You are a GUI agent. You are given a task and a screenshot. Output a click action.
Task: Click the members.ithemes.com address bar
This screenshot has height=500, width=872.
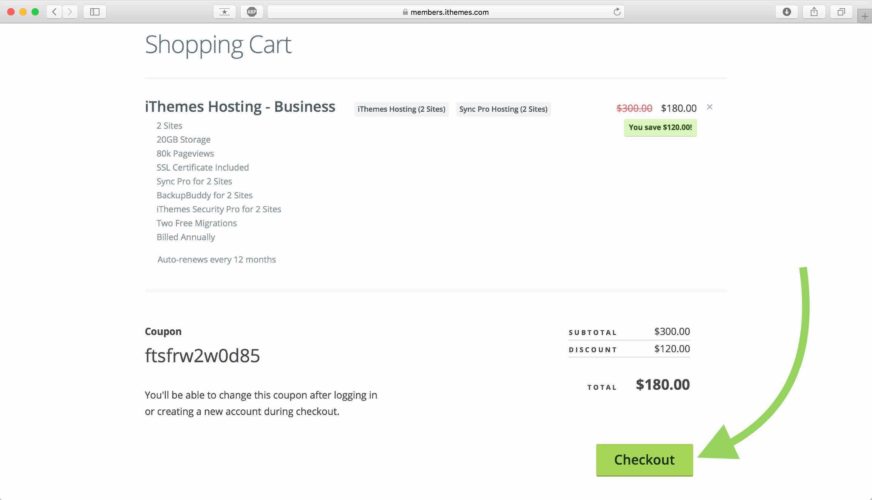click(x=445, y=12)
